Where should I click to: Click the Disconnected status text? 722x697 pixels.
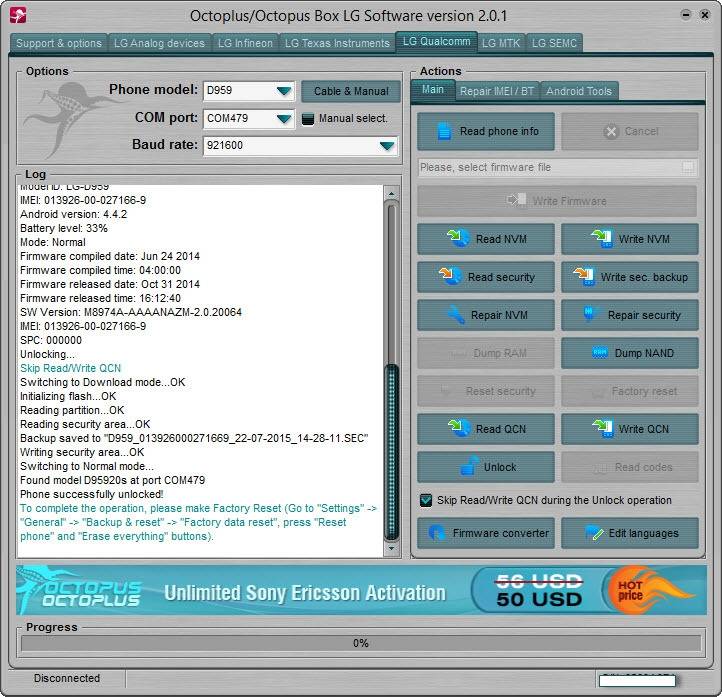pos(67,678)
